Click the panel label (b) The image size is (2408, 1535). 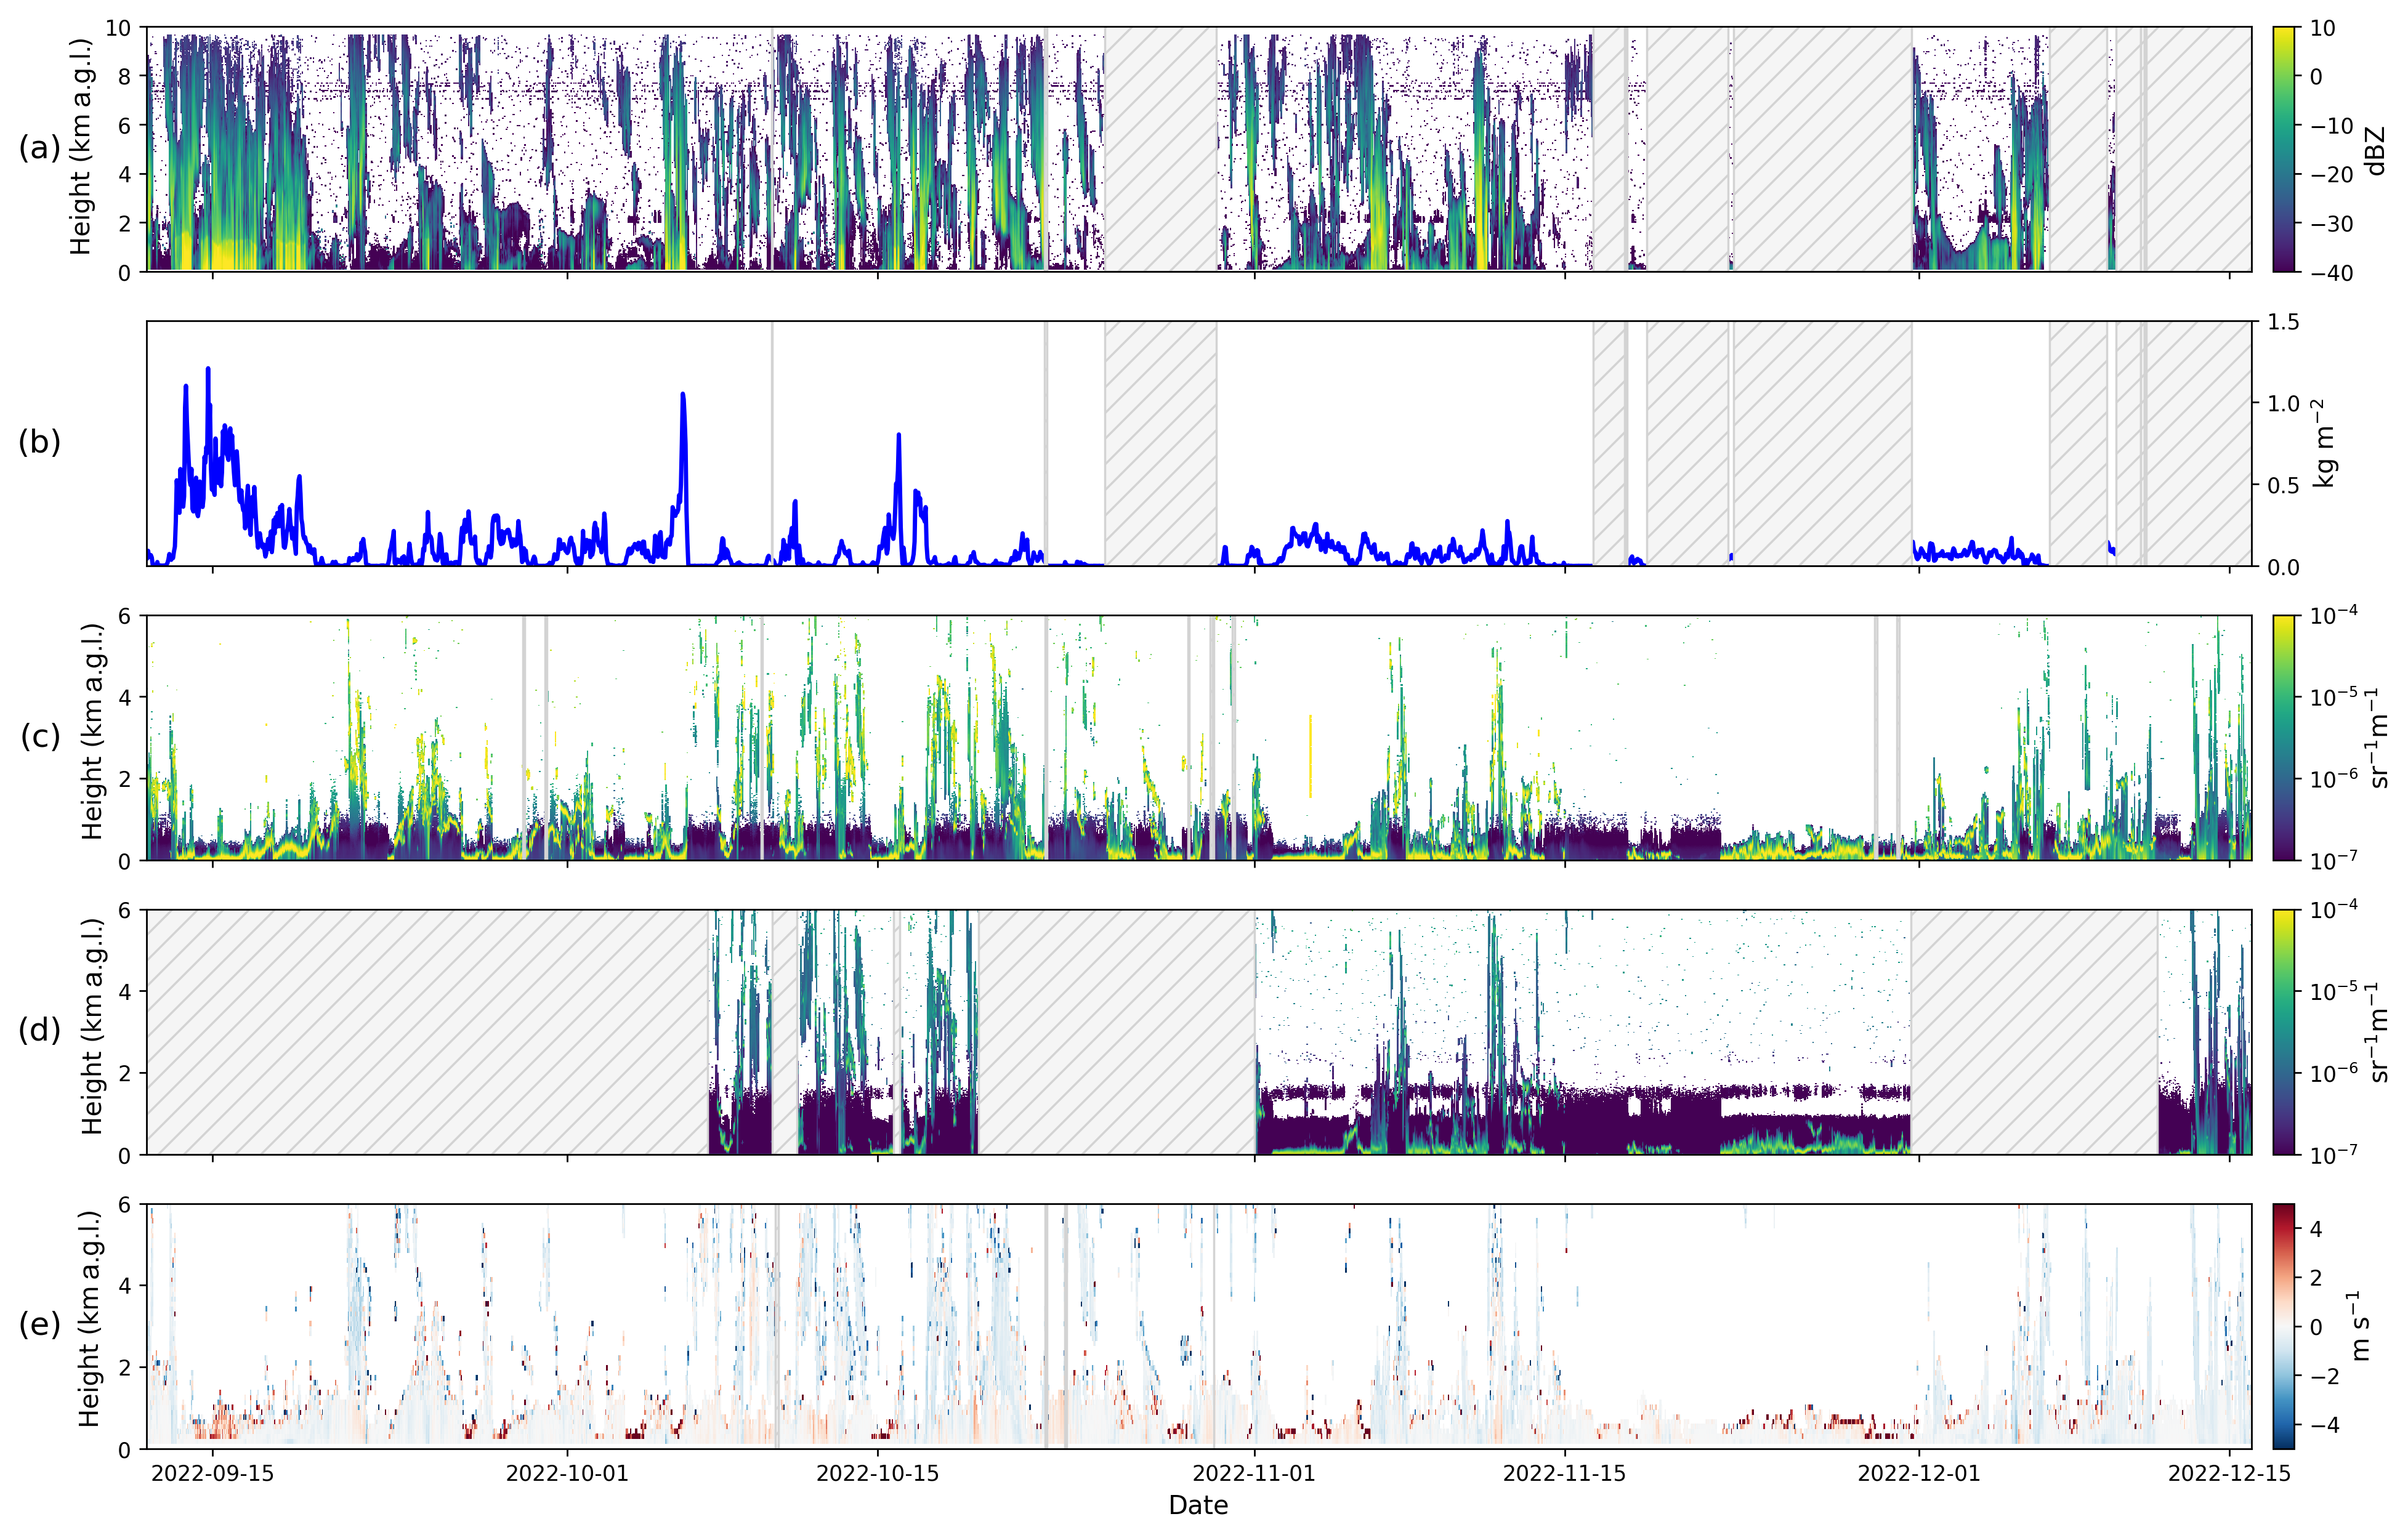click(x=39, y=442)
